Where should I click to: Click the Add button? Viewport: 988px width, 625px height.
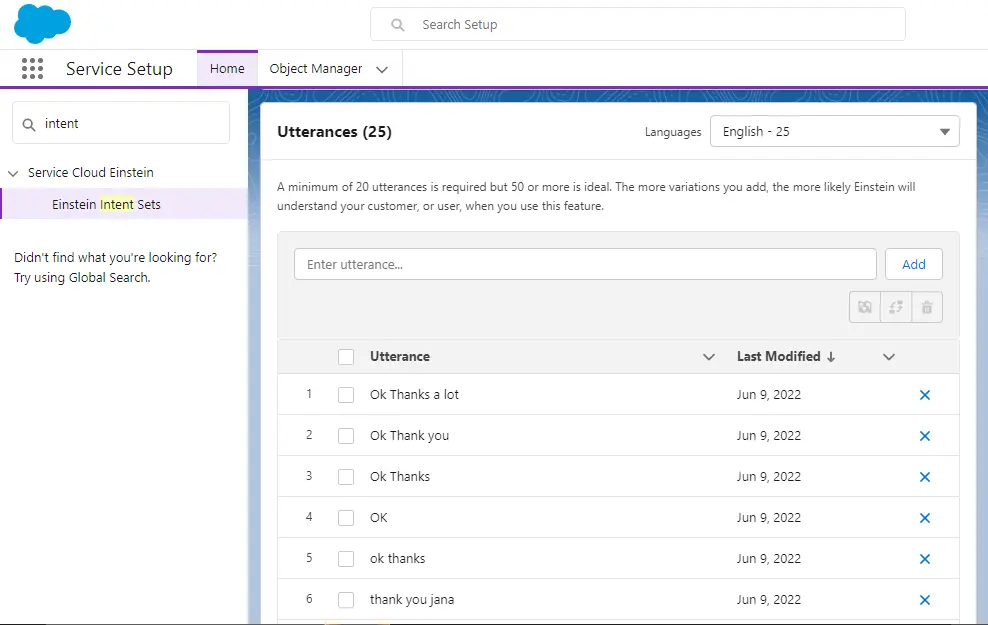coord(913,264)
